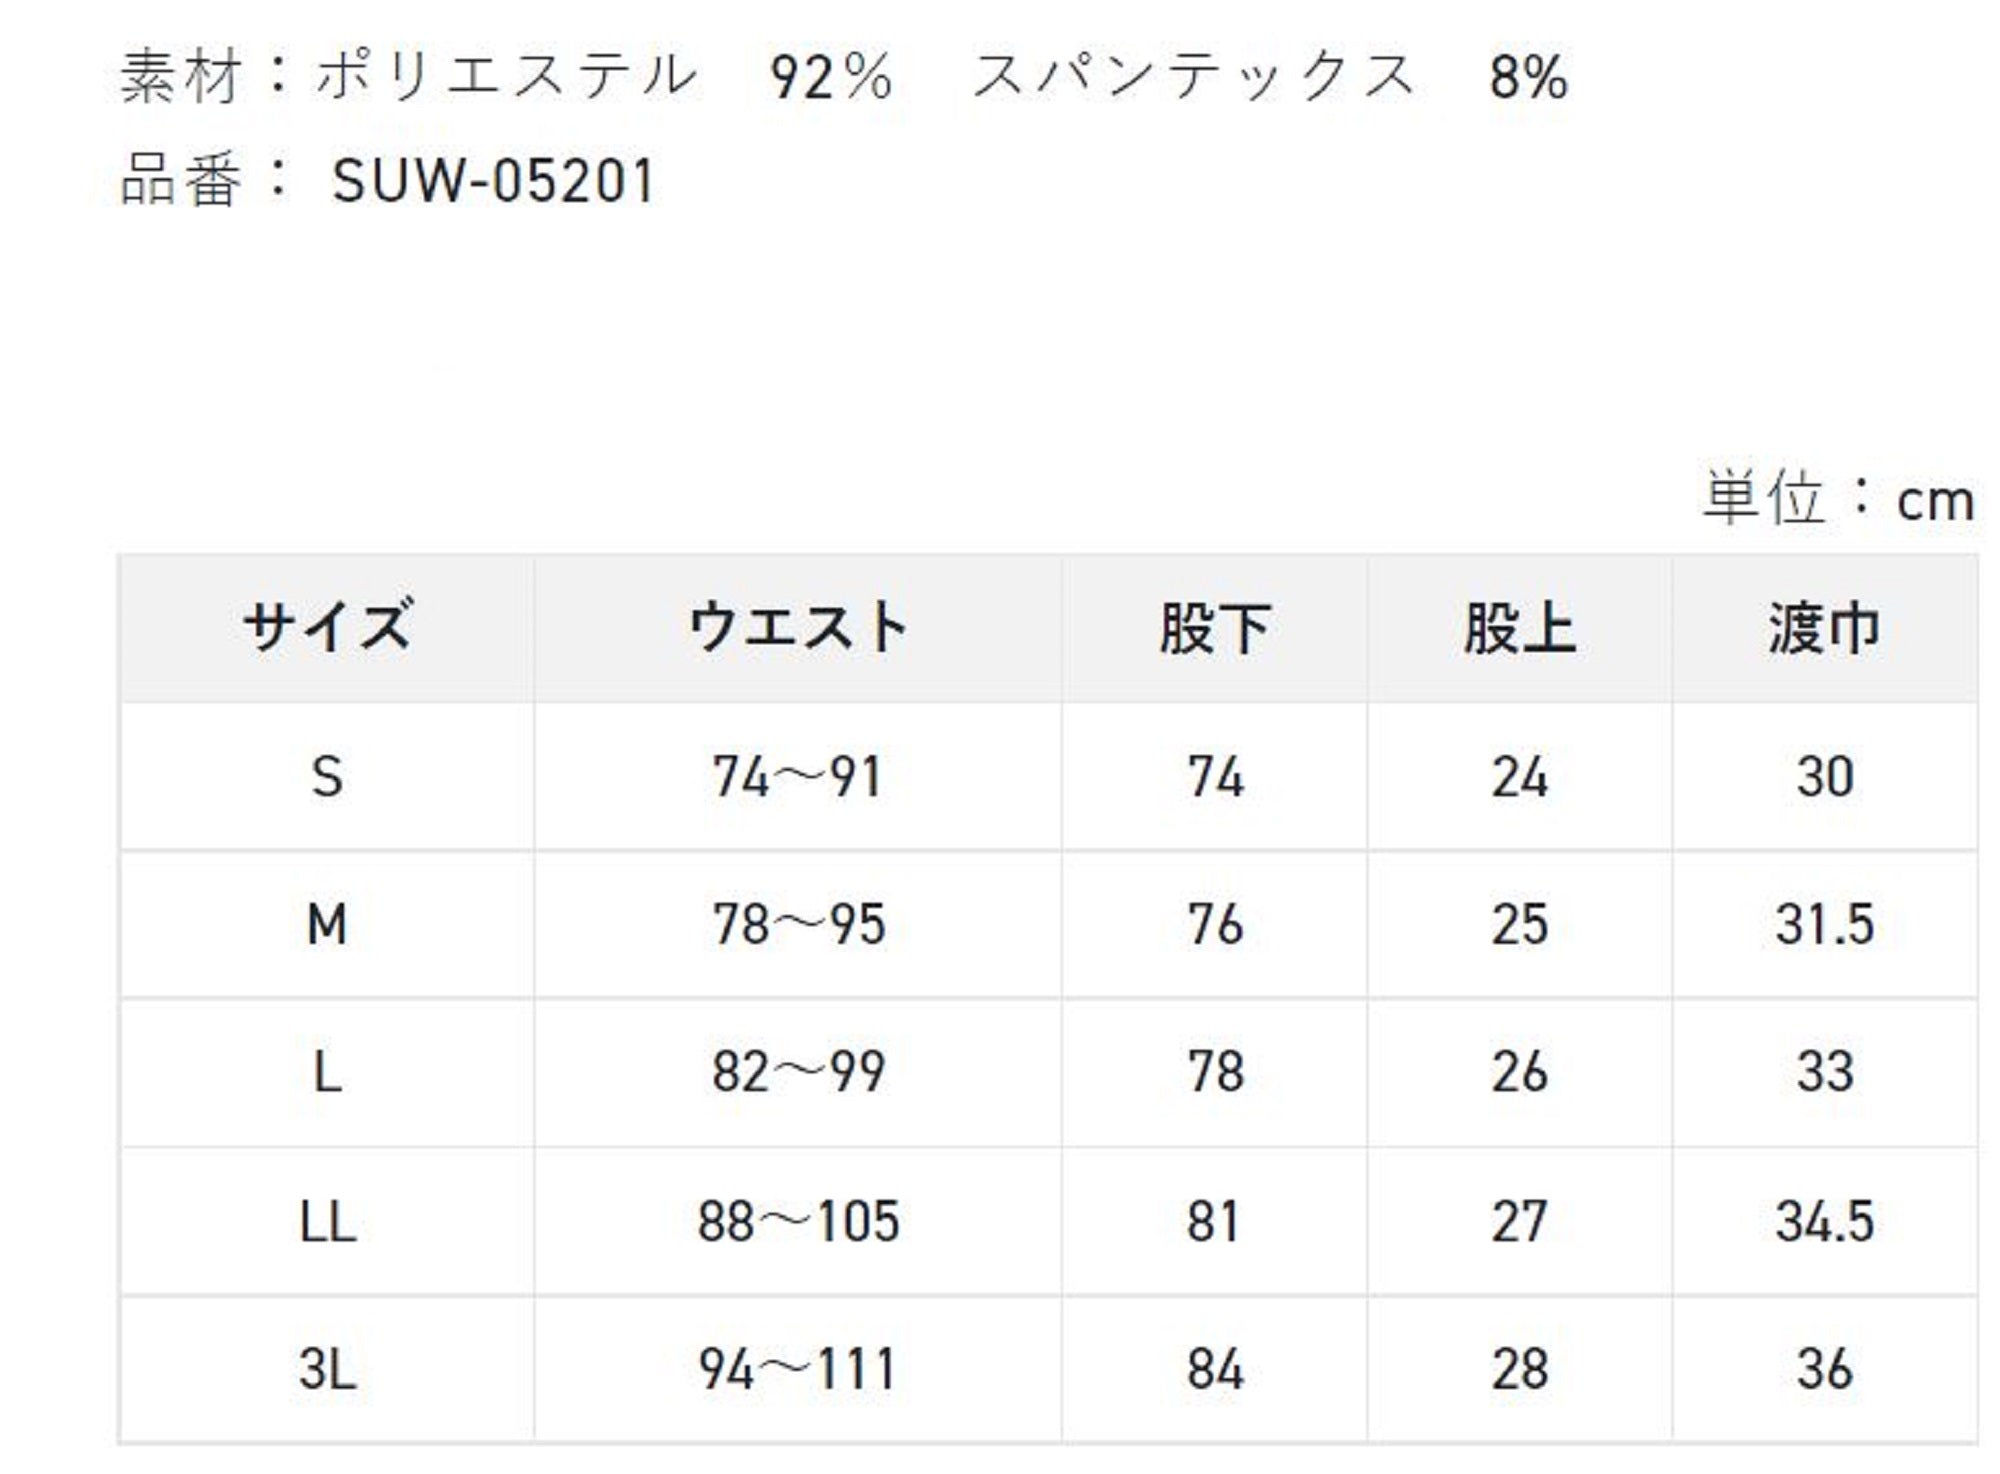This screenshot has height=1474, width=2000.
Task: Select the M size row label
Action: point(327,924)
